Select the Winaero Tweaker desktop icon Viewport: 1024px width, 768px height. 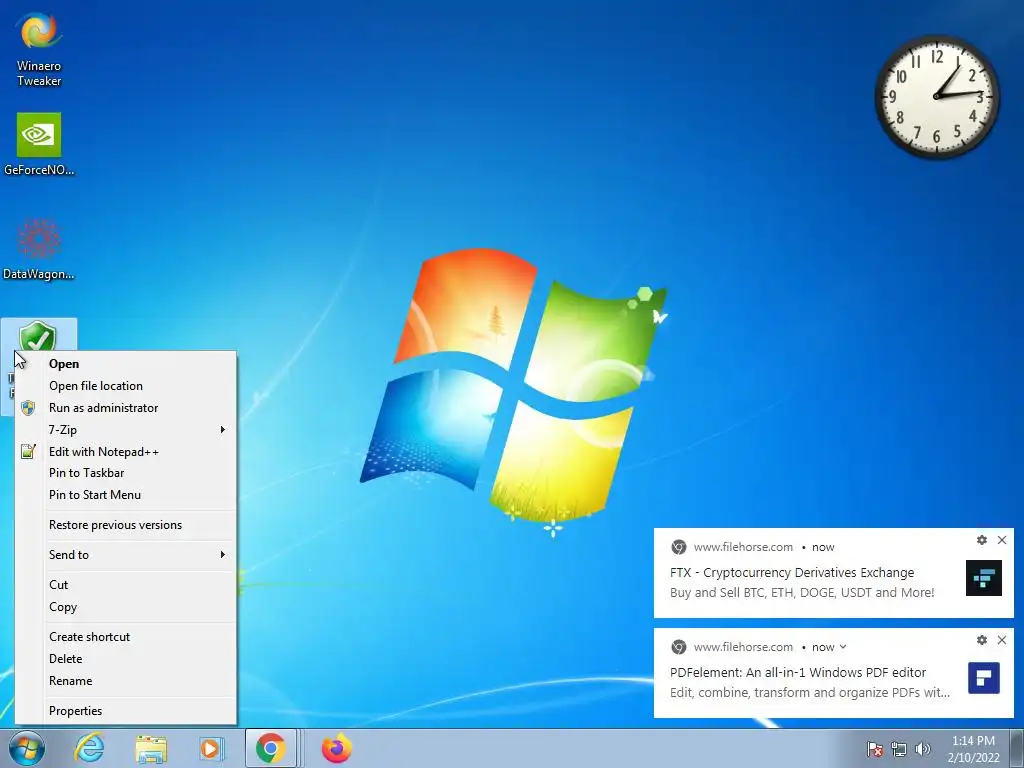pyautogui.click(x=39, y=50)
